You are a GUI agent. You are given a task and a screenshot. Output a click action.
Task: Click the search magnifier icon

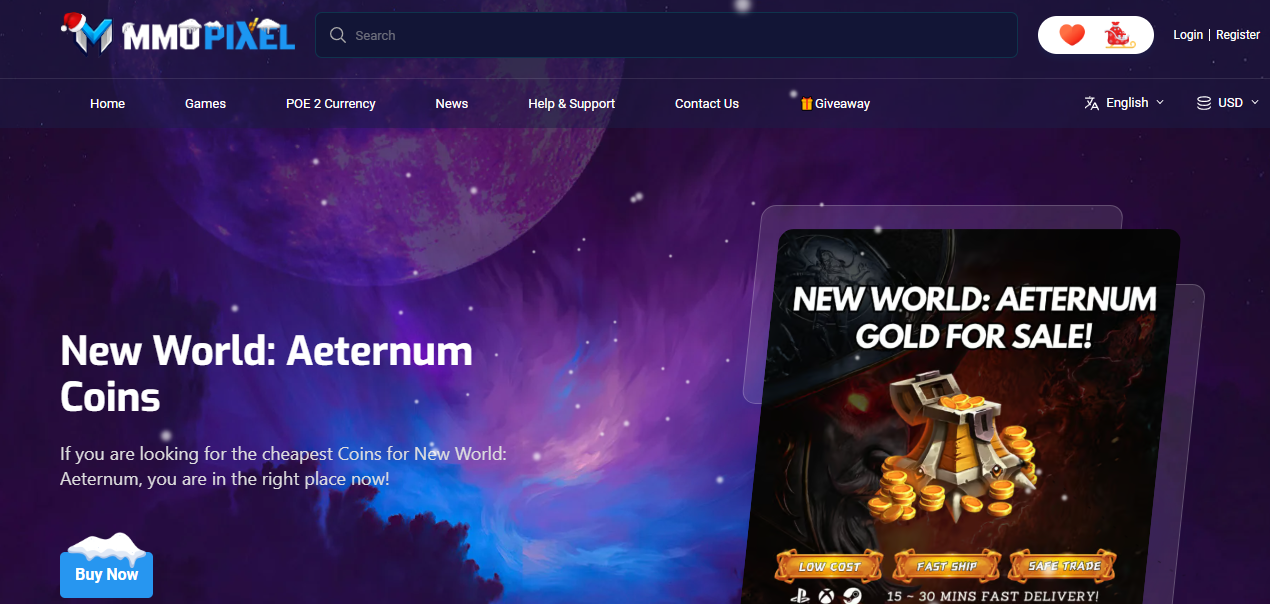click(338, 35)
